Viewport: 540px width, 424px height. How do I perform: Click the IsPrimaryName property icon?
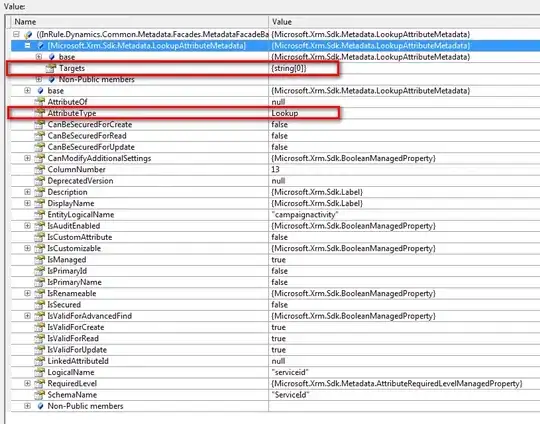40,282
